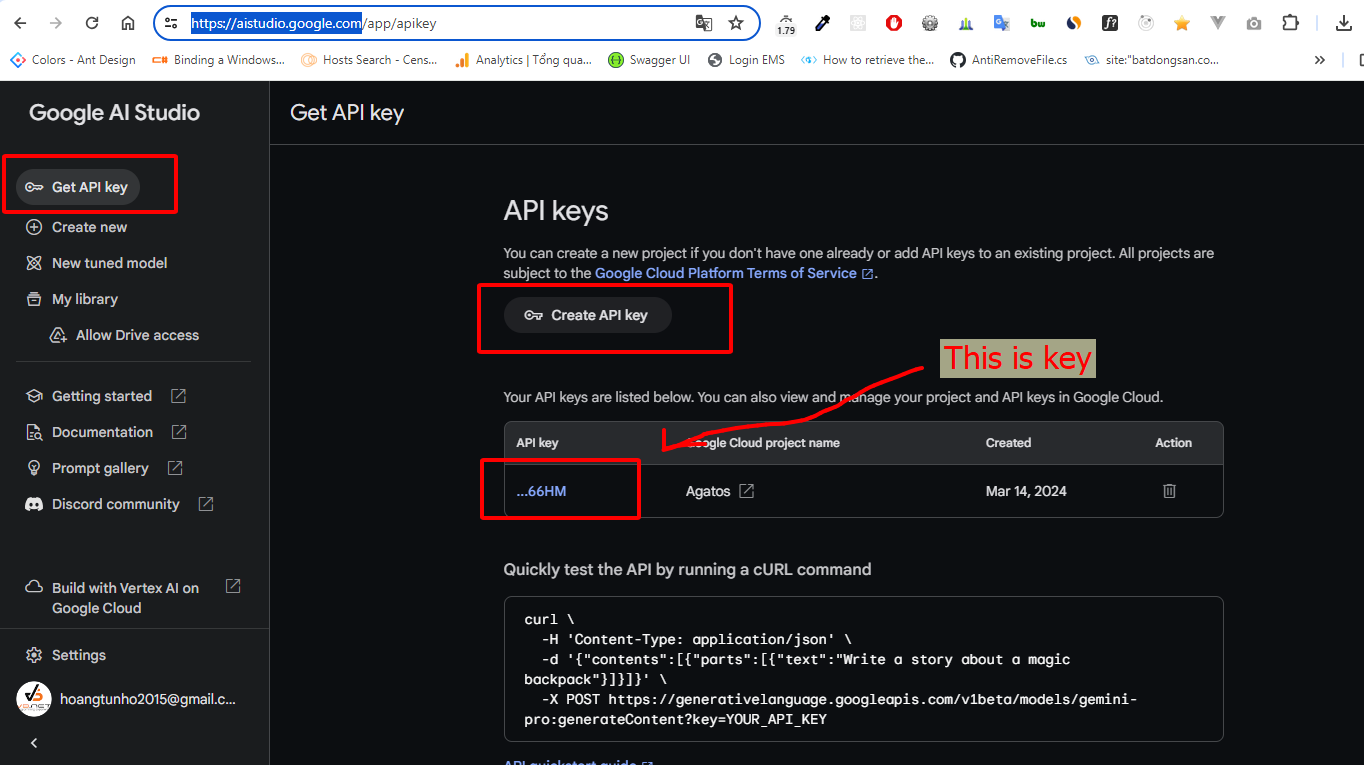Screen dimensions: 1364x765
Task: Click the 'Google Cloud project name' column header
Action: pos(763,442)
